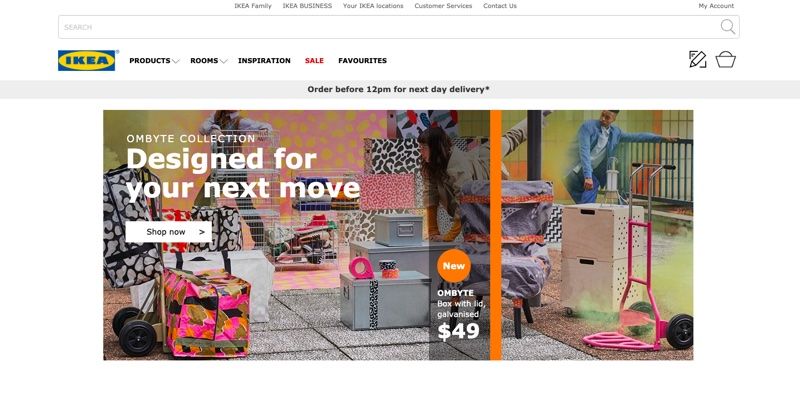
Task: Open My Account link
Action: pyautogui.click(x=716, y=6)
